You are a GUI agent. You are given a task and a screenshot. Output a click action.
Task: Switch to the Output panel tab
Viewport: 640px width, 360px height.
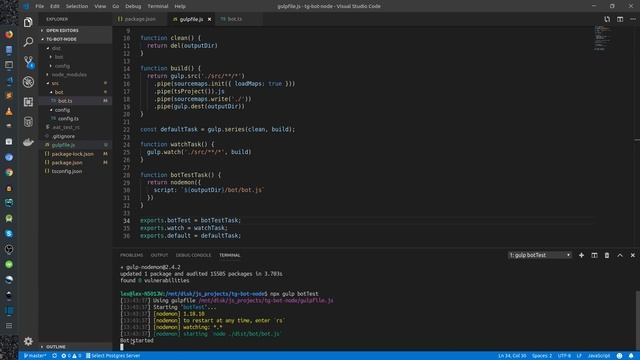click(159, 255)
